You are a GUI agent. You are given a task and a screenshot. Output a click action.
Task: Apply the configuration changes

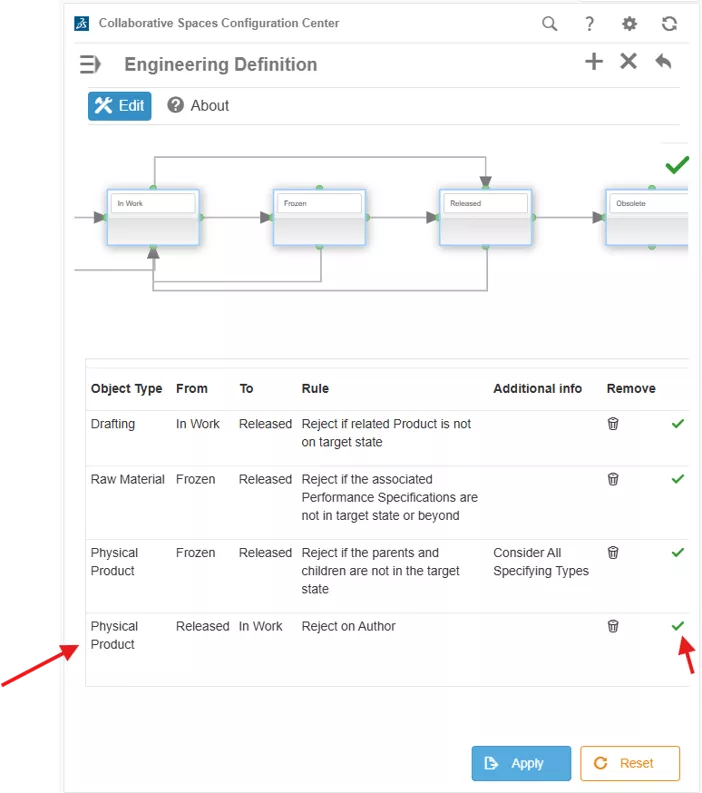(521, 763)
